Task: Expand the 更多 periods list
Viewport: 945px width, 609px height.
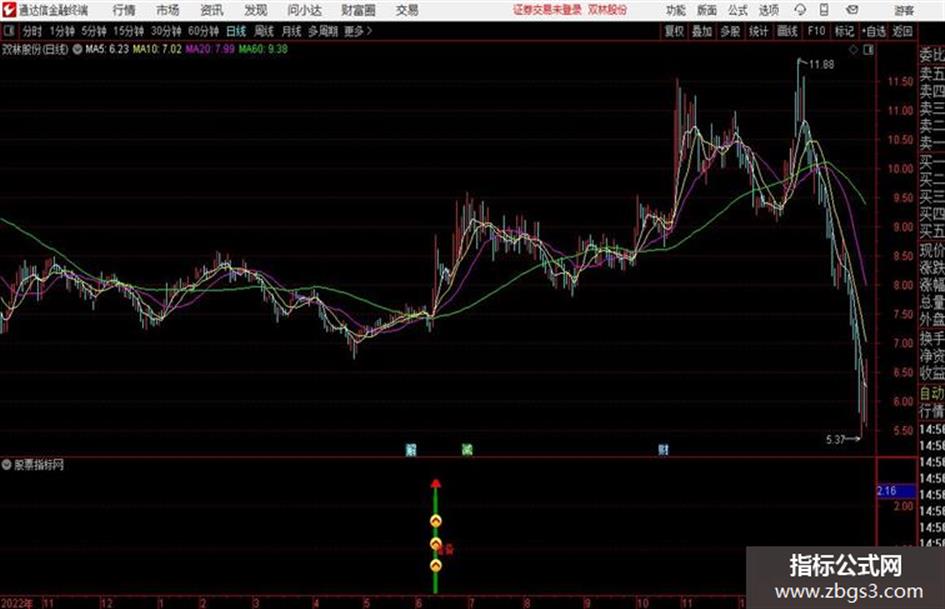Action: 358,31
